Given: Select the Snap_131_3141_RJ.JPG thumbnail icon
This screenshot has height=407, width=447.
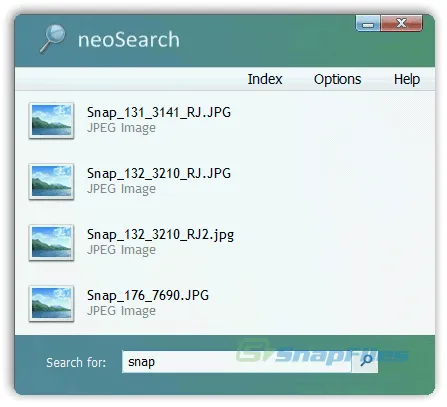Looking at the screenshot, I should [51, 120].
